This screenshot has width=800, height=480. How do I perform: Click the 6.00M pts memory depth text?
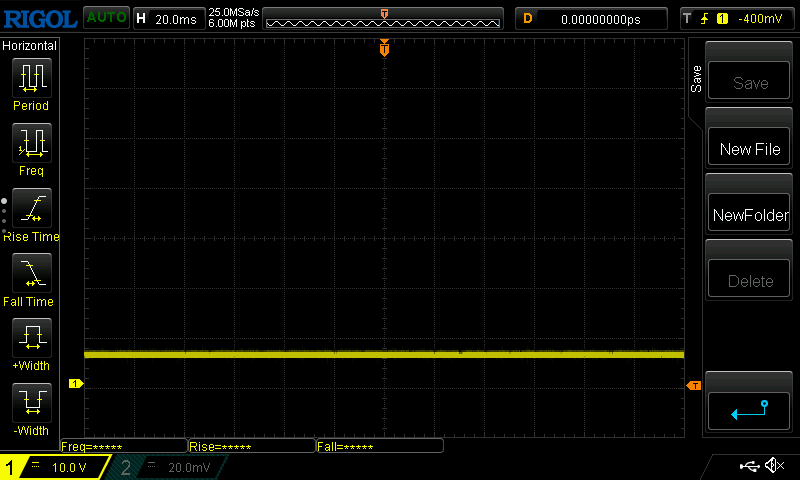232,23
